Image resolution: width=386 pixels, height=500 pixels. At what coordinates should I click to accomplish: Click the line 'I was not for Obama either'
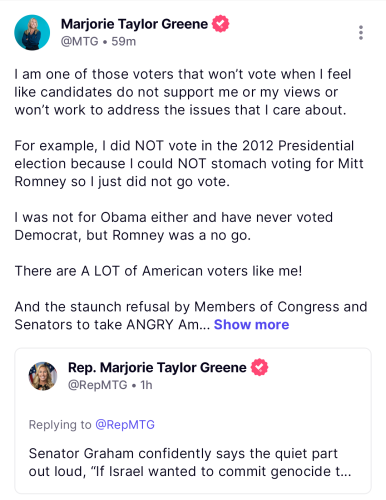[x=173, y=226]
